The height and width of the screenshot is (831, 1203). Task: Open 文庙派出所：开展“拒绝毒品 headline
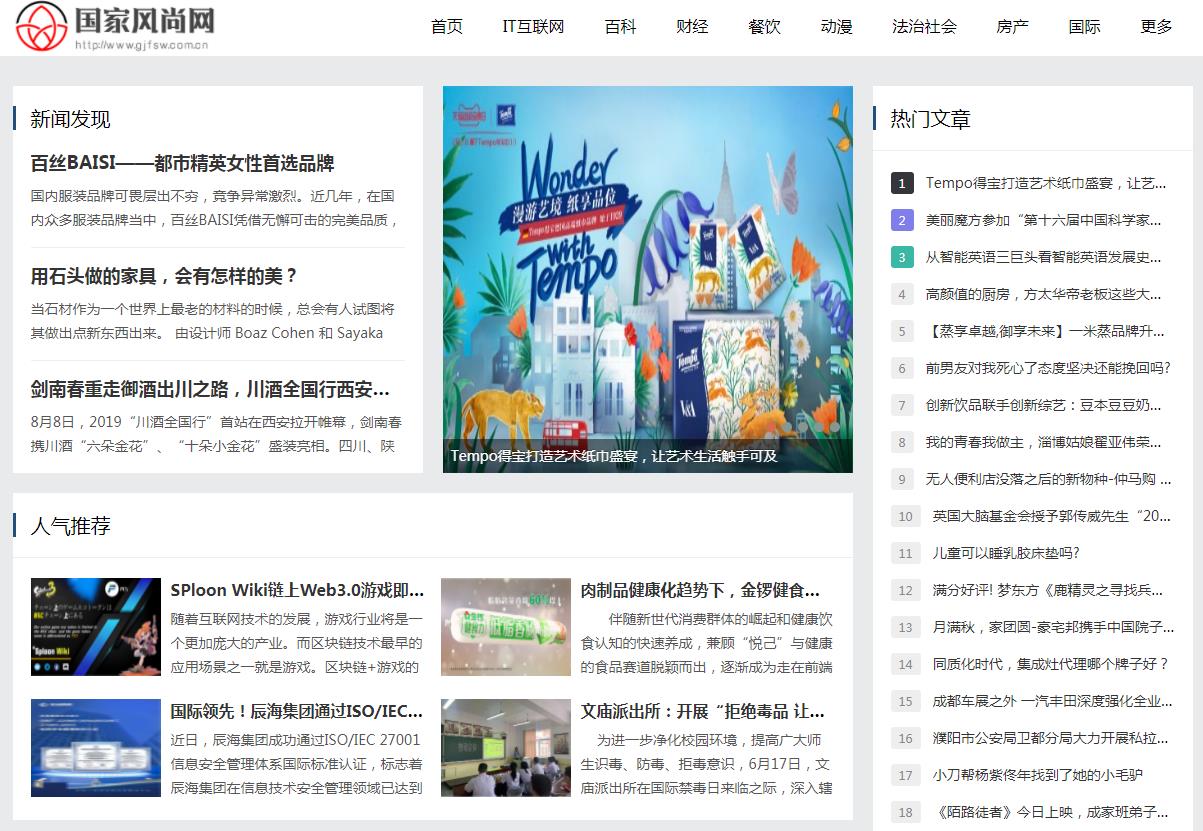point(703,711)
